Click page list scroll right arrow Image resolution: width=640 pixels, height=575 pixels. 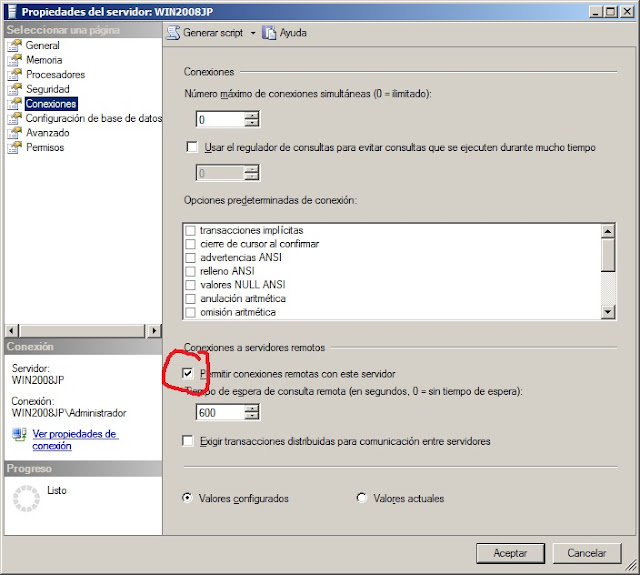point(154,331)
